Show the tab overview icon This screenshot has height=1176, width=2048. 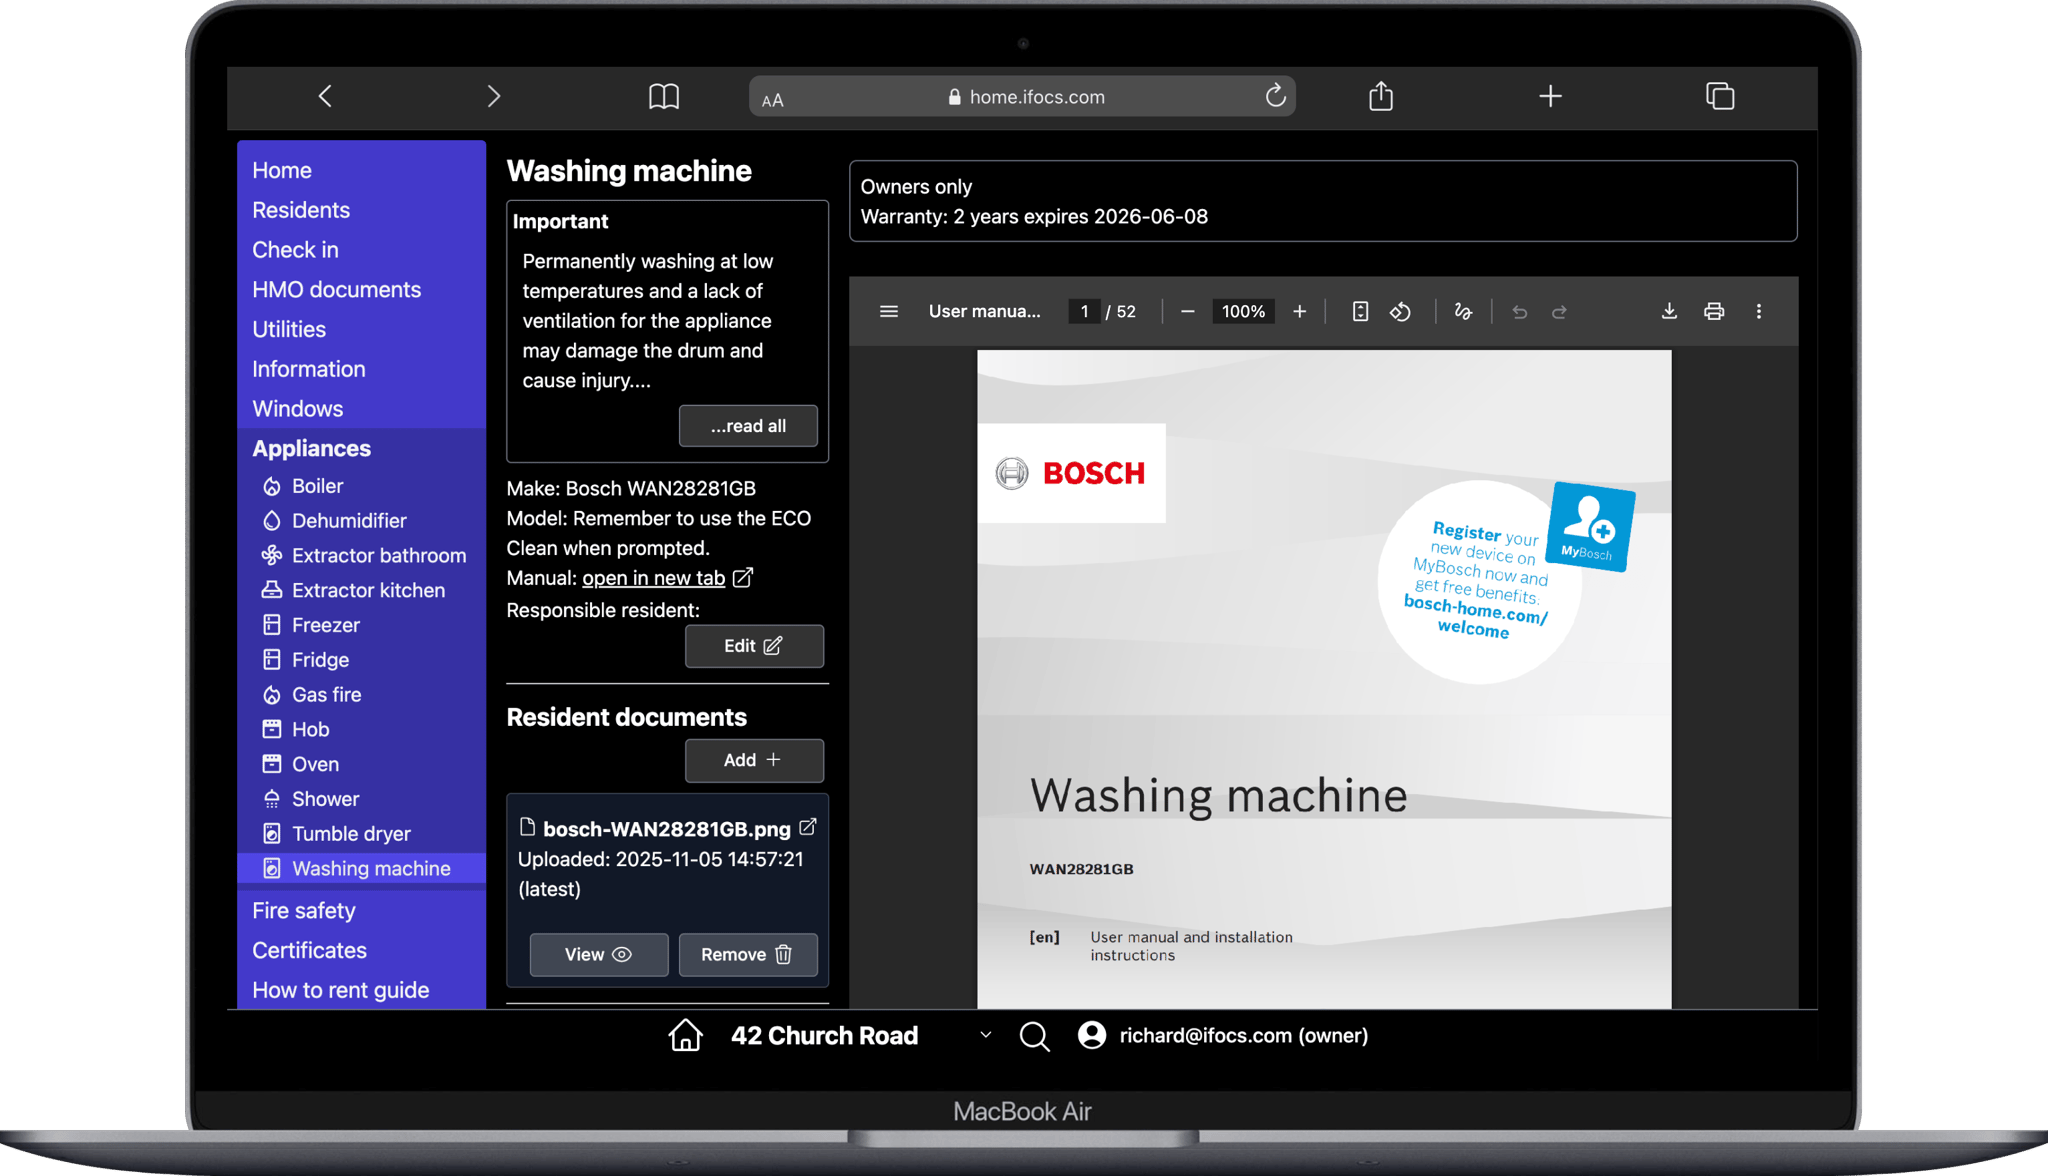[1720, 96]
